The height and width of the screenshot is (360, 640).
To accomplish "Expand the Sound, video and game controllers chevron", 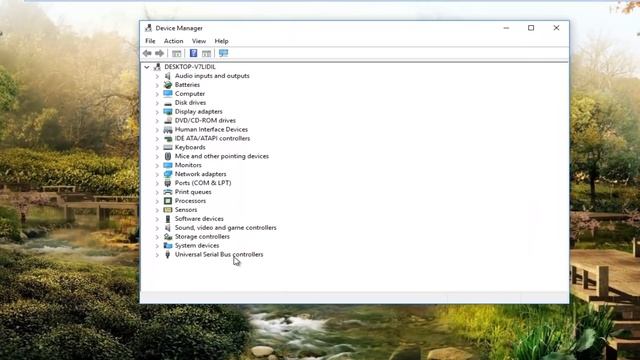I will tap(157, 228).
